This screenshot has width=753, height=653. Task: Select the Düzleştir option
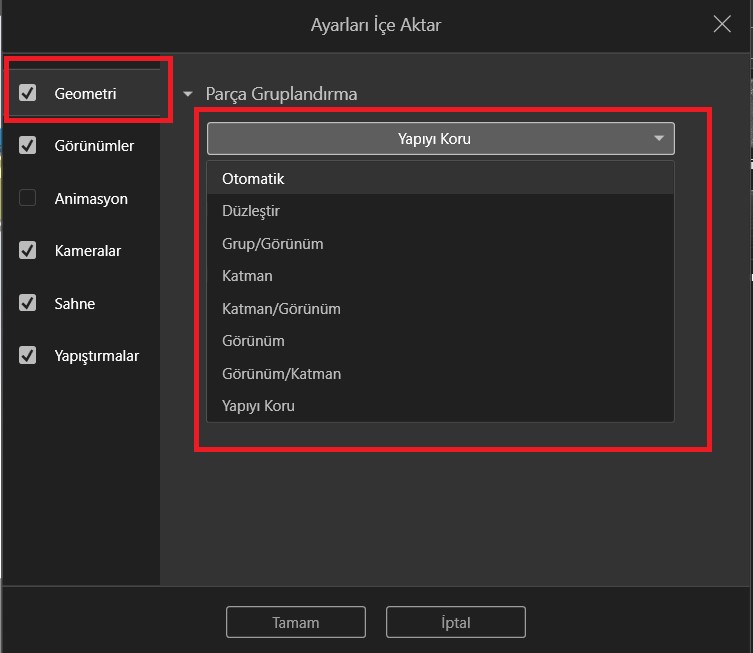coord(250,211)
